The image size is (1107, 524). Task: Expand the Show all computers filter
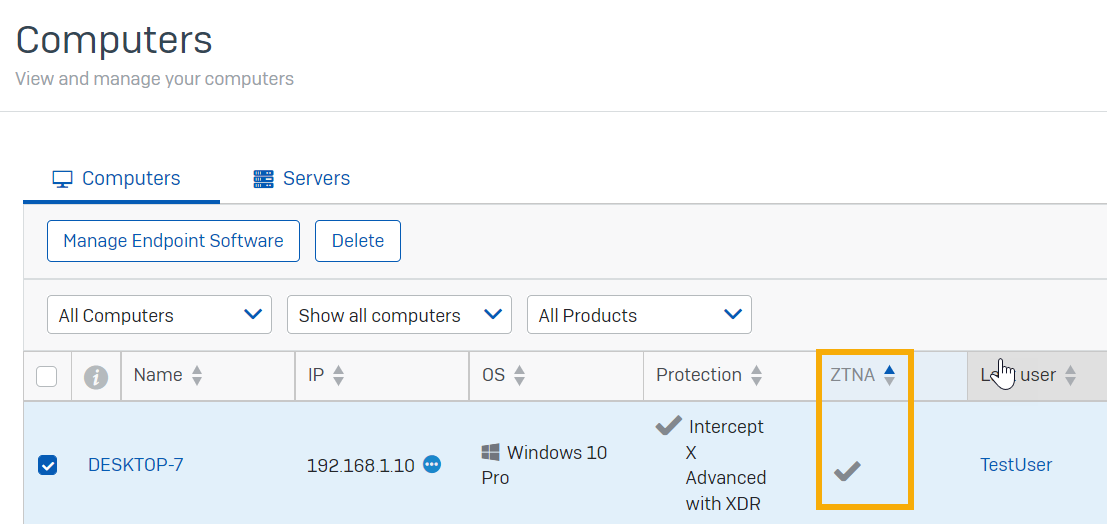click(399, 315)
